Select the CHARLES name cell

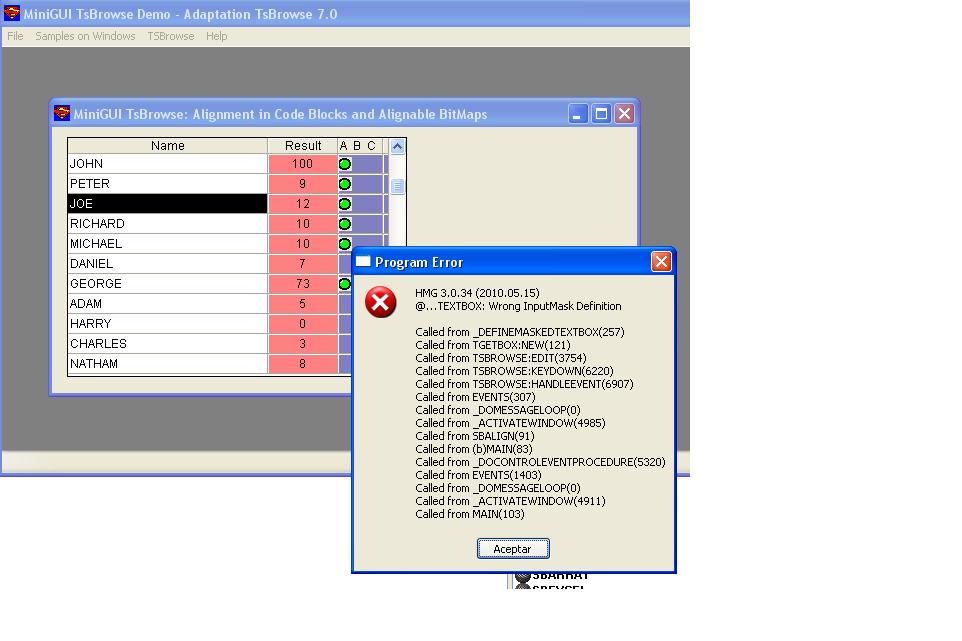pyautogui.click(x=167, y=344)
